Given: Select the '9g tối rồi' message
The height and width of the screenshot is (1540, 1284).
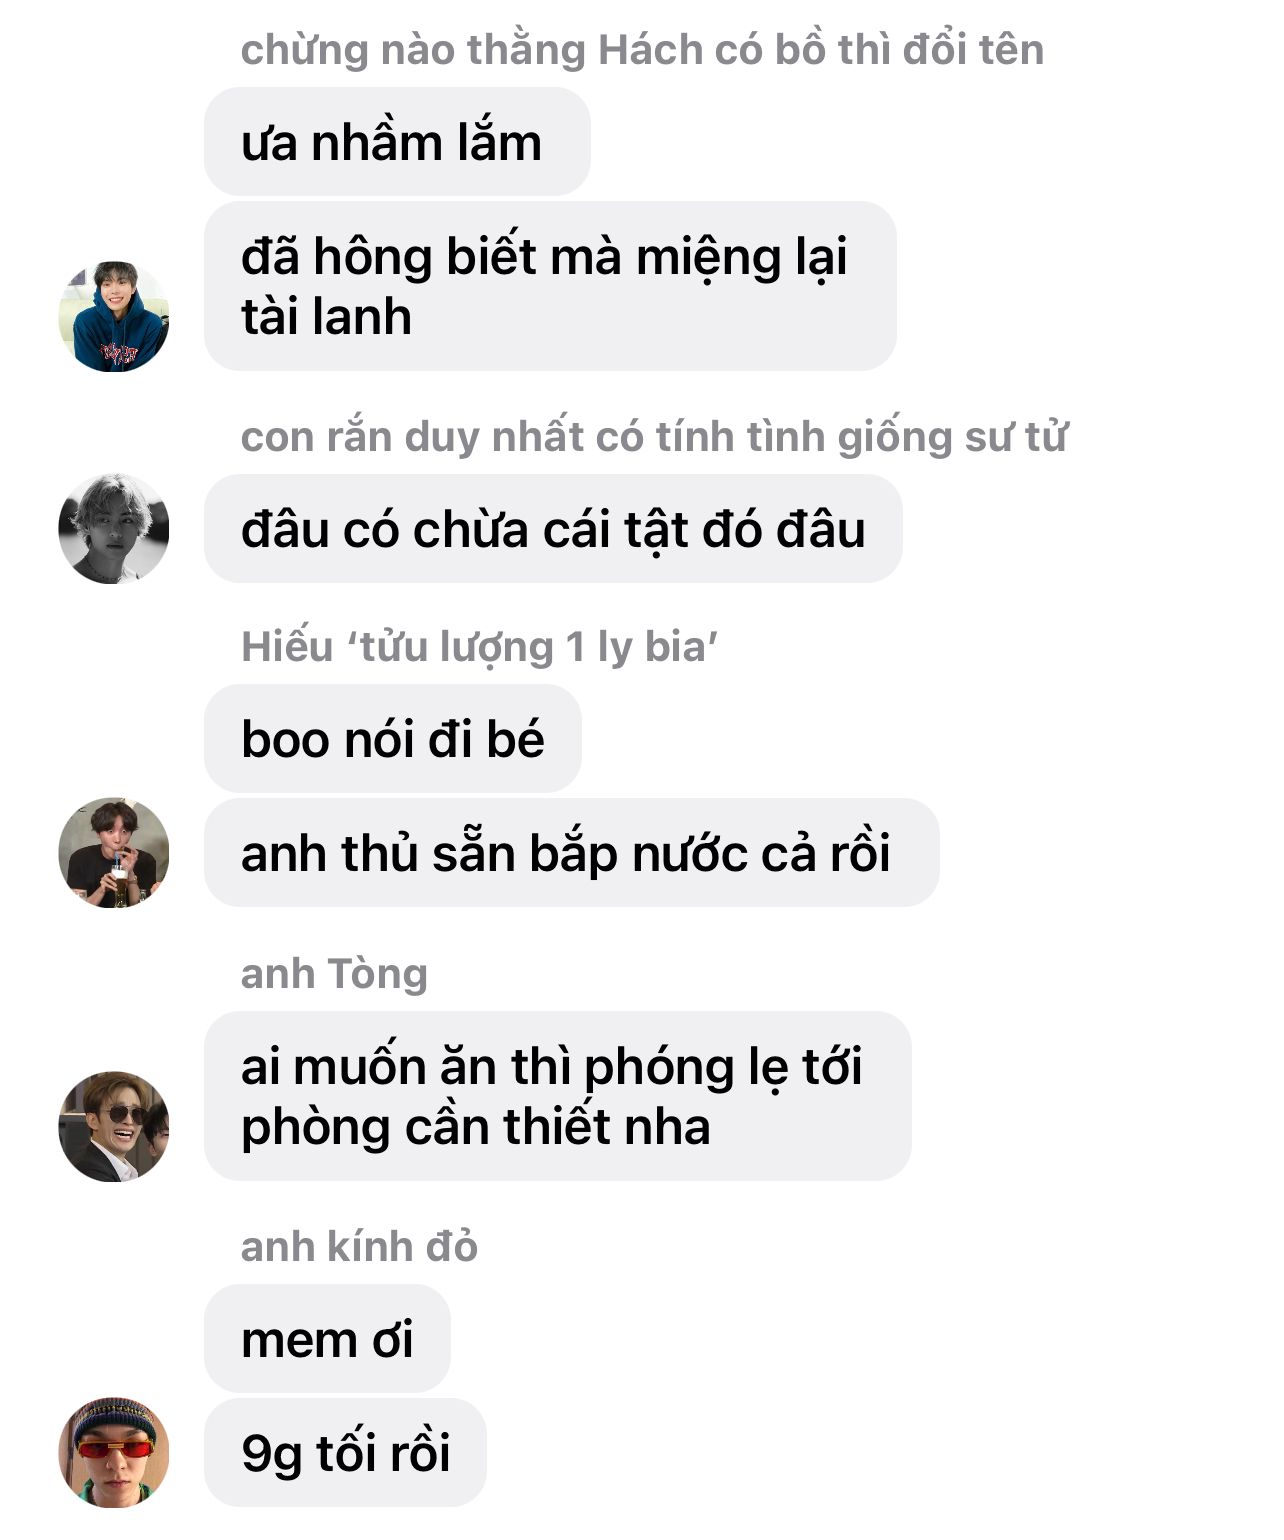Looking at the screenshot, I should pyautogui.click(x=345, y=1453).
